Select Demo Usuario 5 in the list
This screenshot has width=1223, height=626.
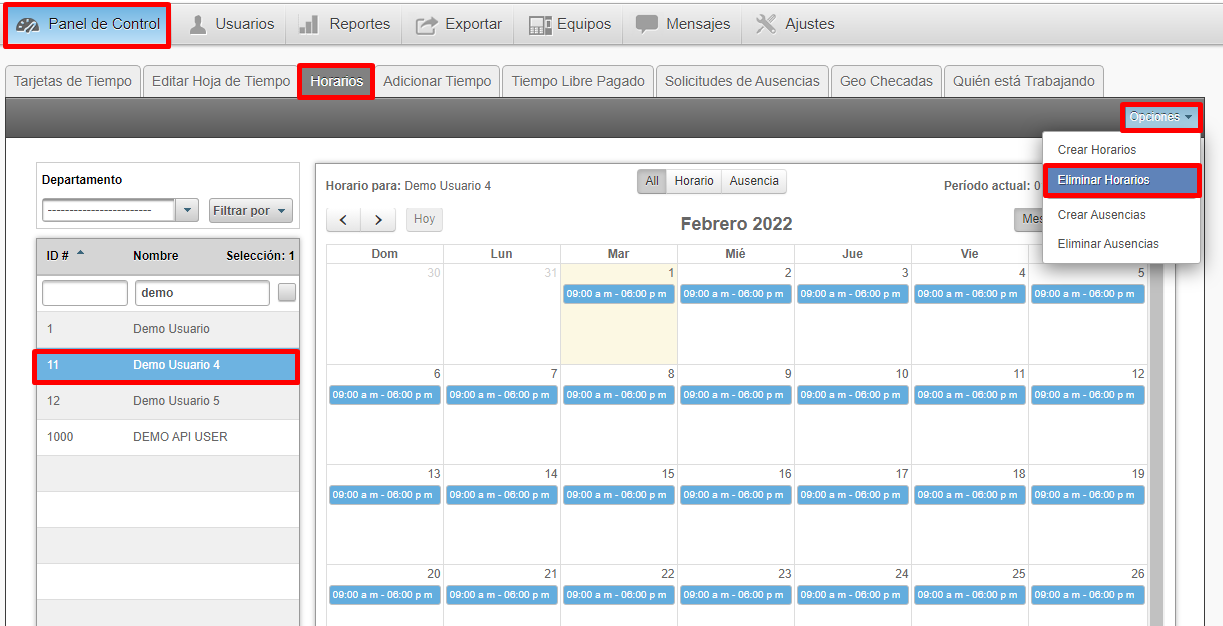(x=176, y=401)
